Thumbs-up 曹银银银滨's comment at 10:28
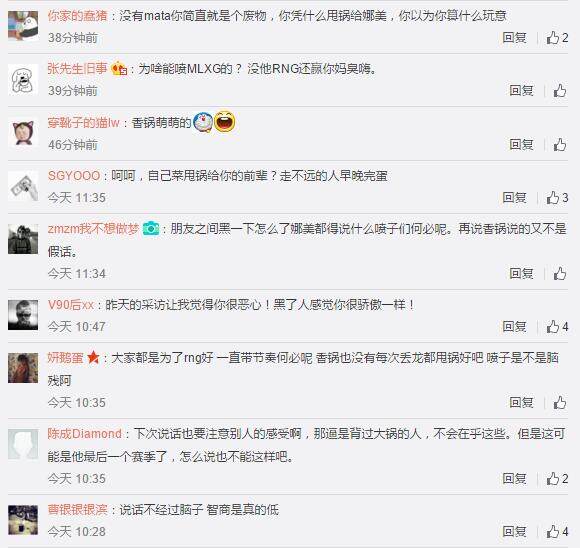The height and width of the screenshot is (548, 580). 557,532
